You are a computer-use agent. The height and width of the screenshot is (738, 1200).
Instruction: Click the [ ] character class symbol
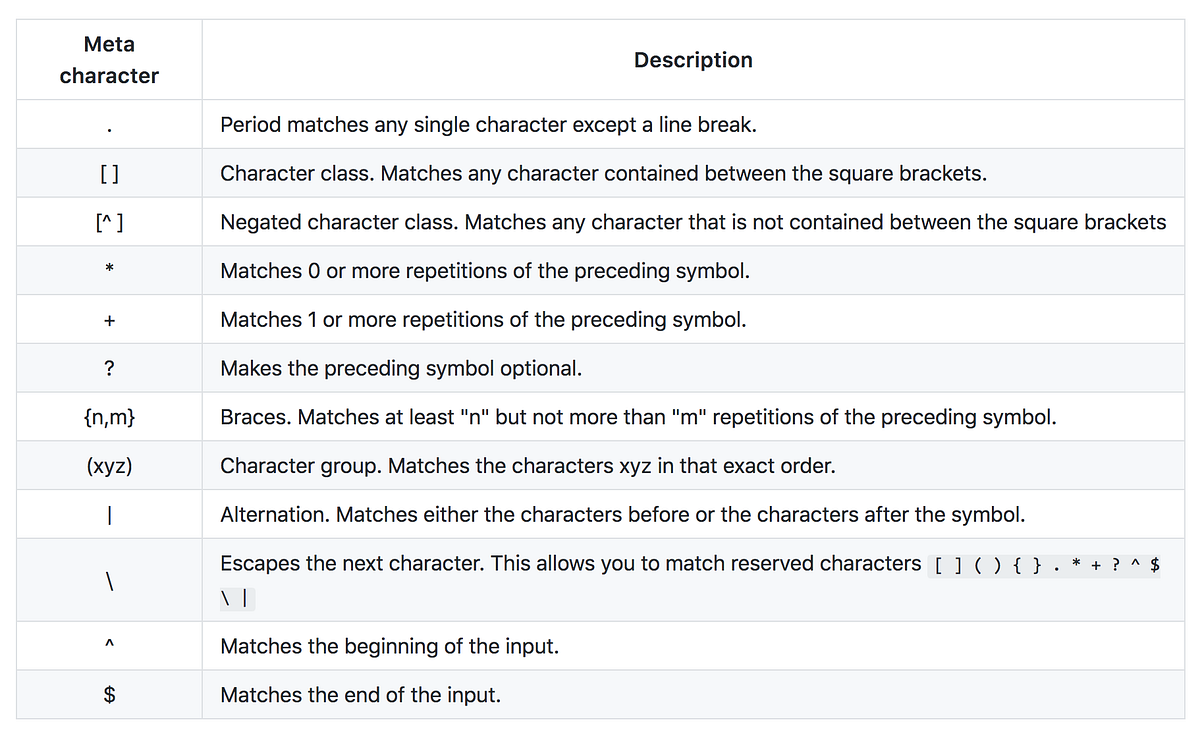(109, 173)
